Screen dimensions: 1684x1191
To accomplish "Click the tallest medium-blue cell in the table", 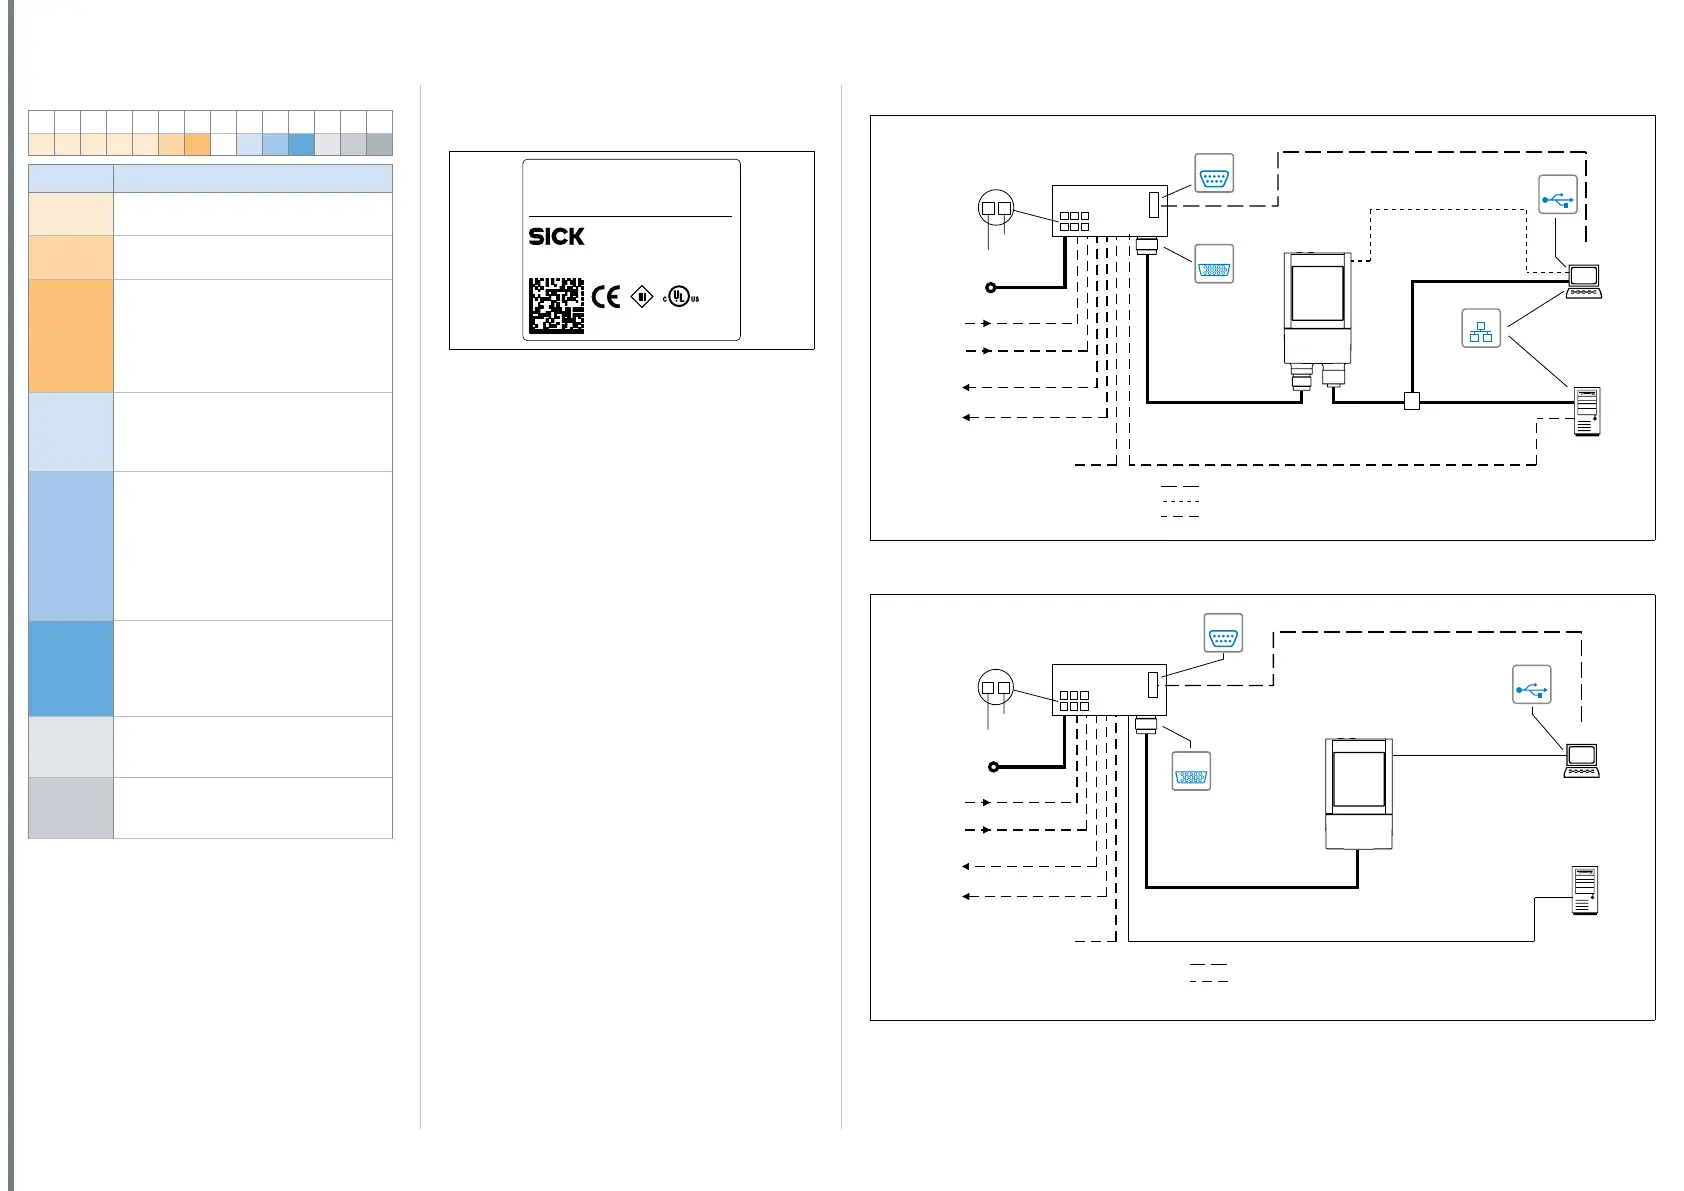I will 71,546.
